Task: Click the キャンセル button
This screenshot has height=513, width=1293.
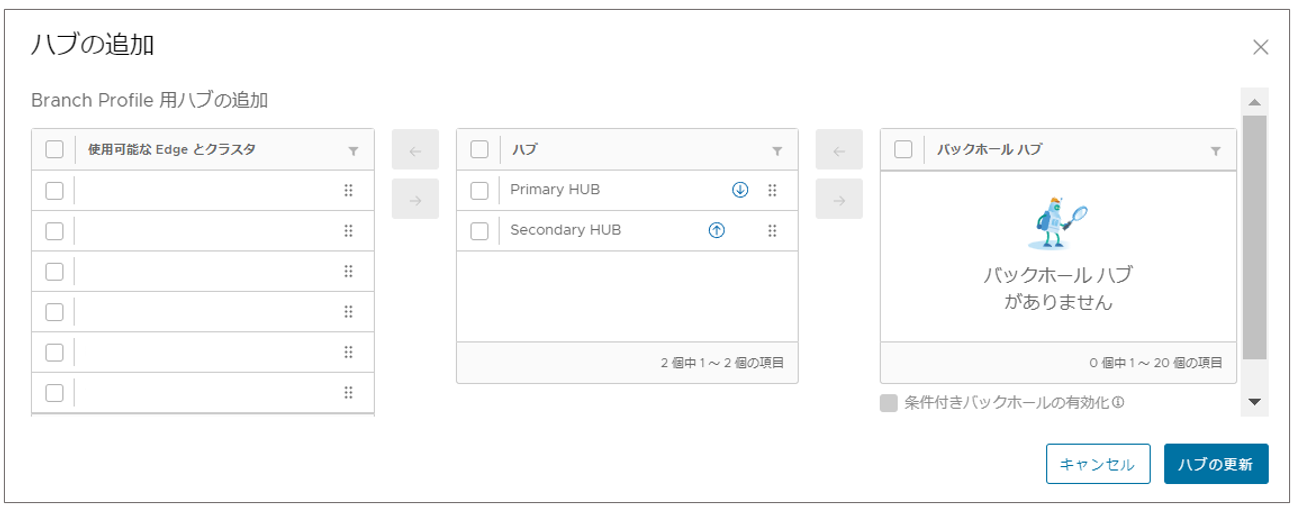Action: coord(1098,464)
